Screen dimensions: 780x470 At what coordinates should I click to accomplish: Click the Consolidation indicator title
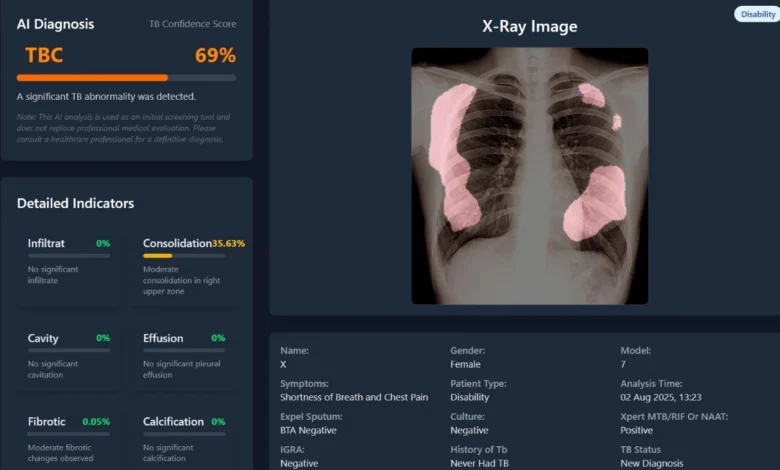[177, 243]
